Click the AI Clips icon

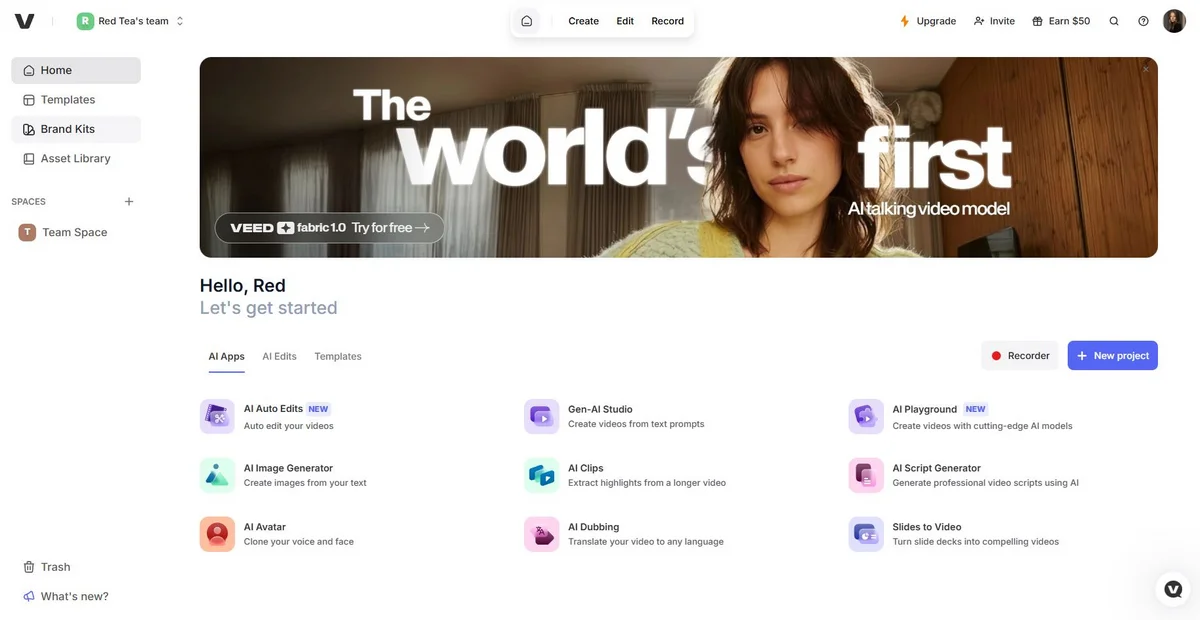tap(541, 476)
